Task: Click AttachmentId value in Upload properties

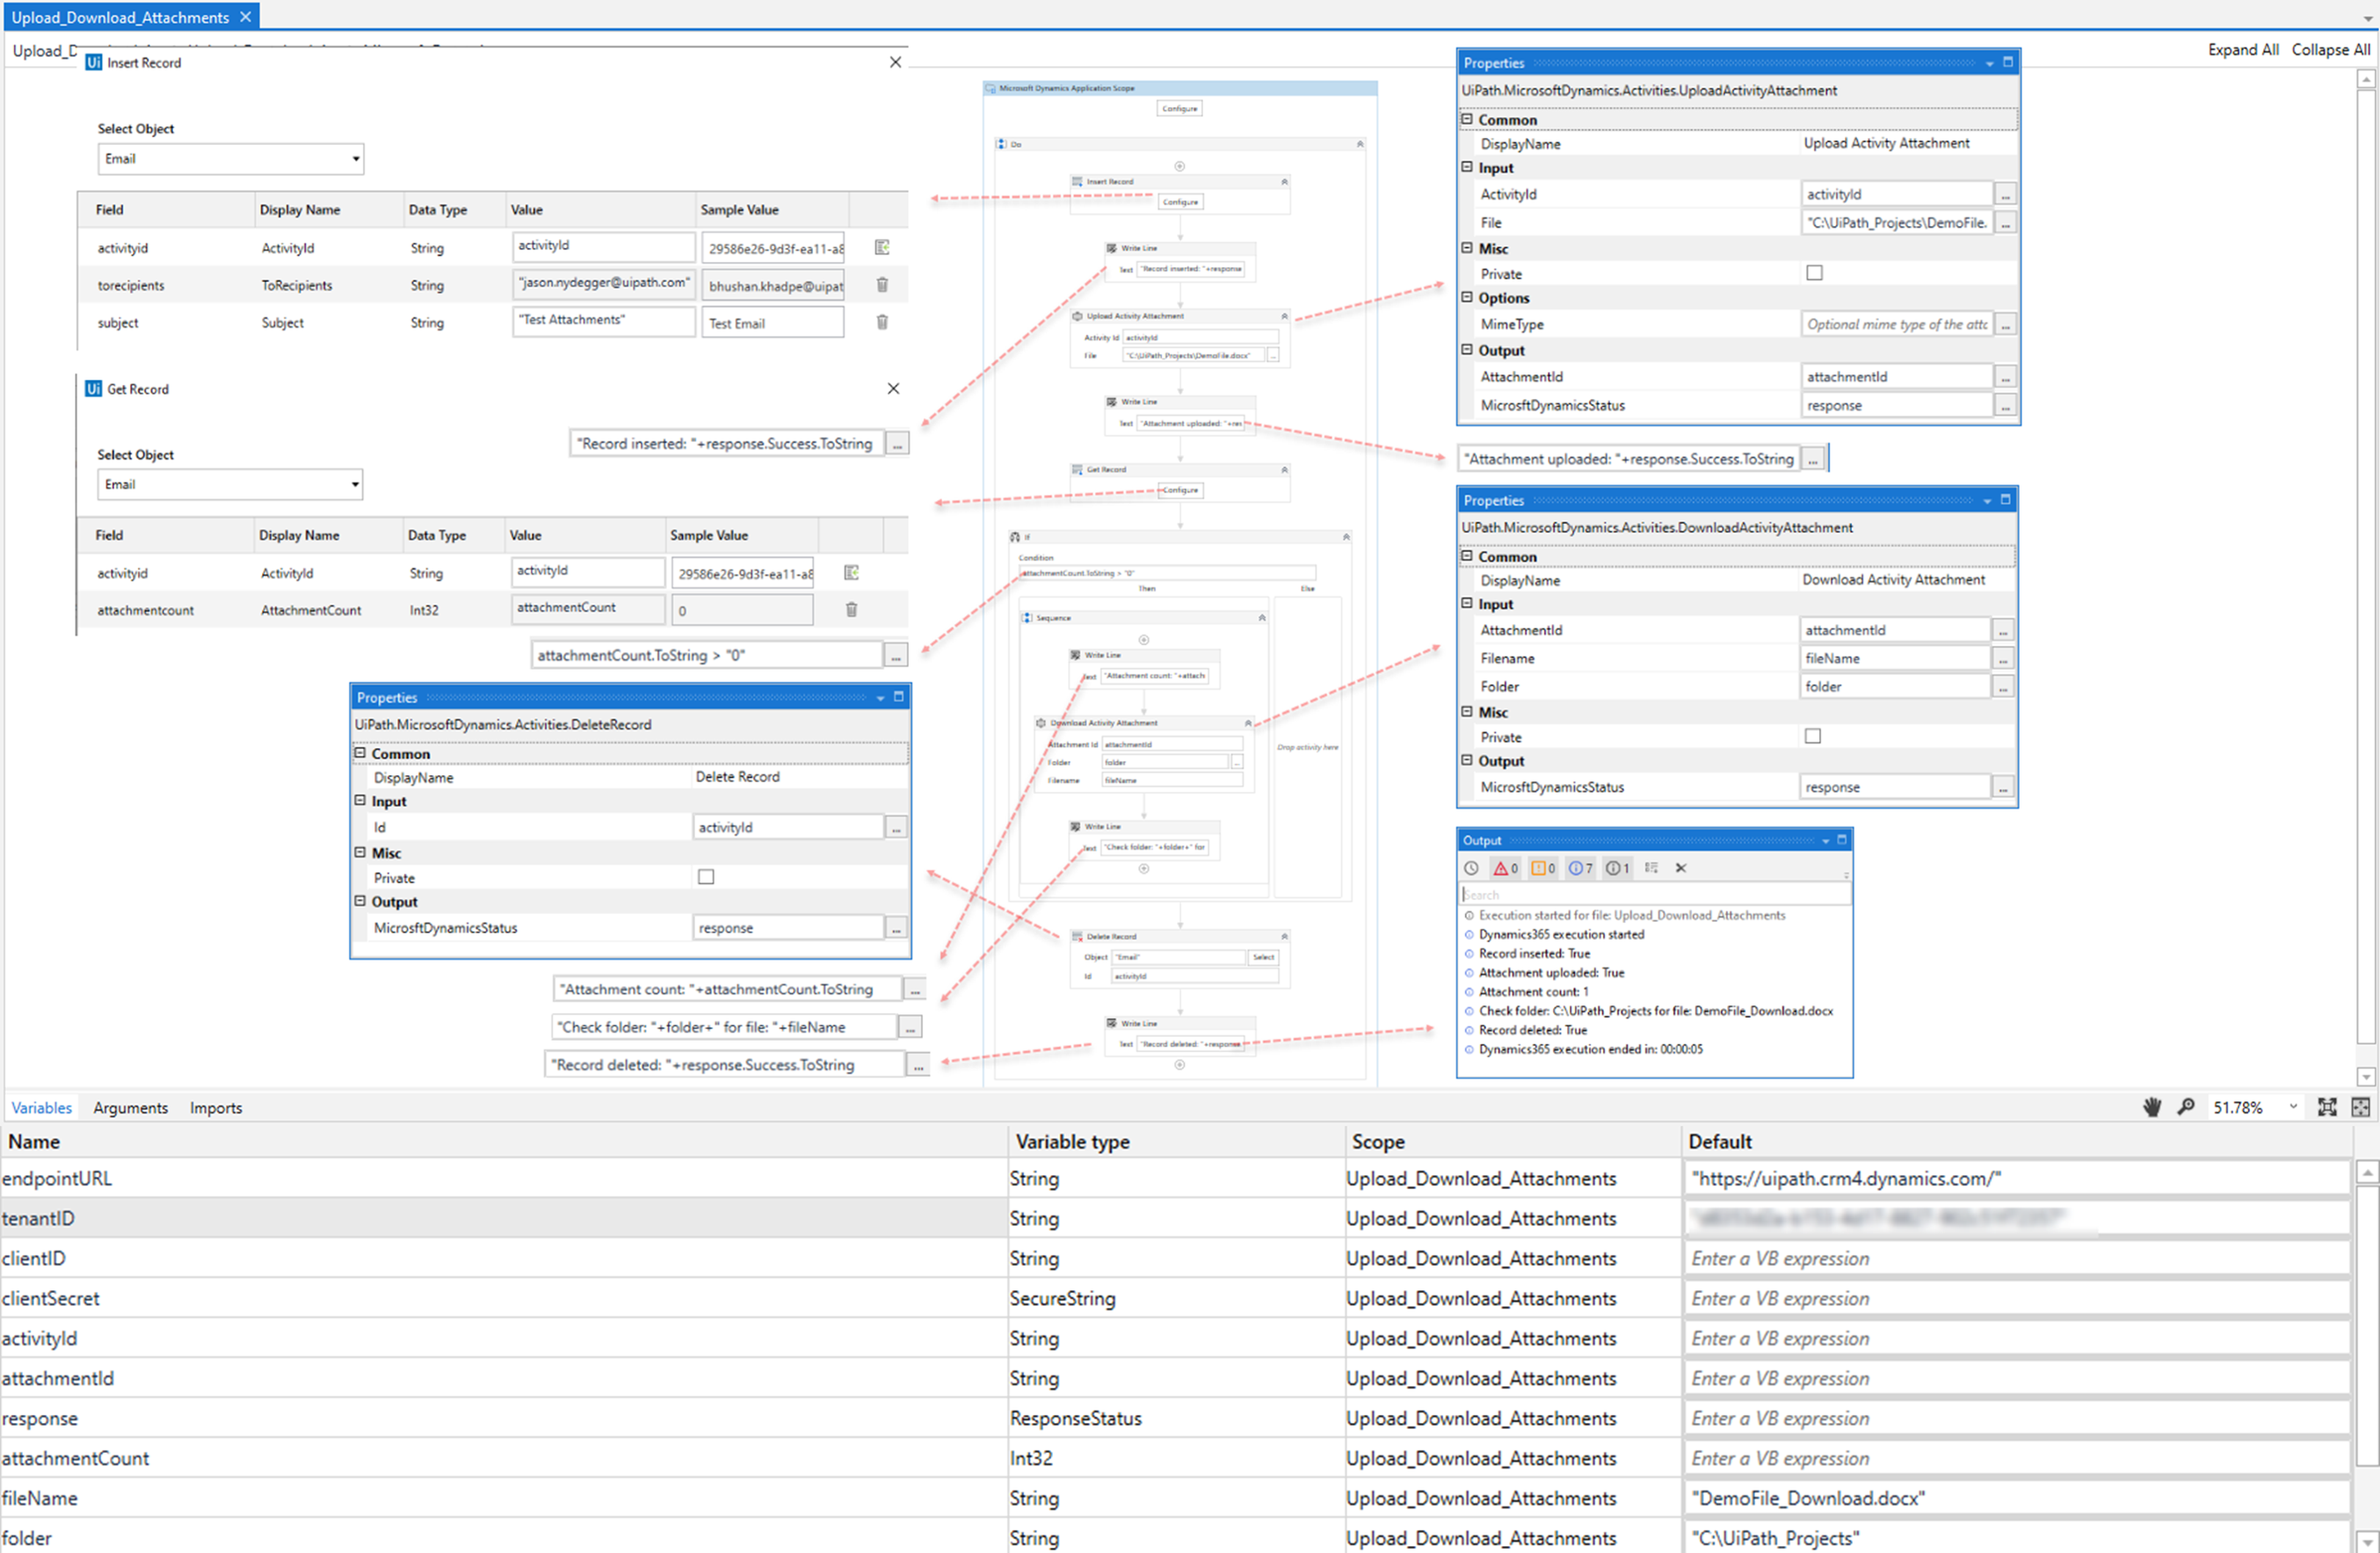Action: pyautogui.click(x=1896, y=377)
